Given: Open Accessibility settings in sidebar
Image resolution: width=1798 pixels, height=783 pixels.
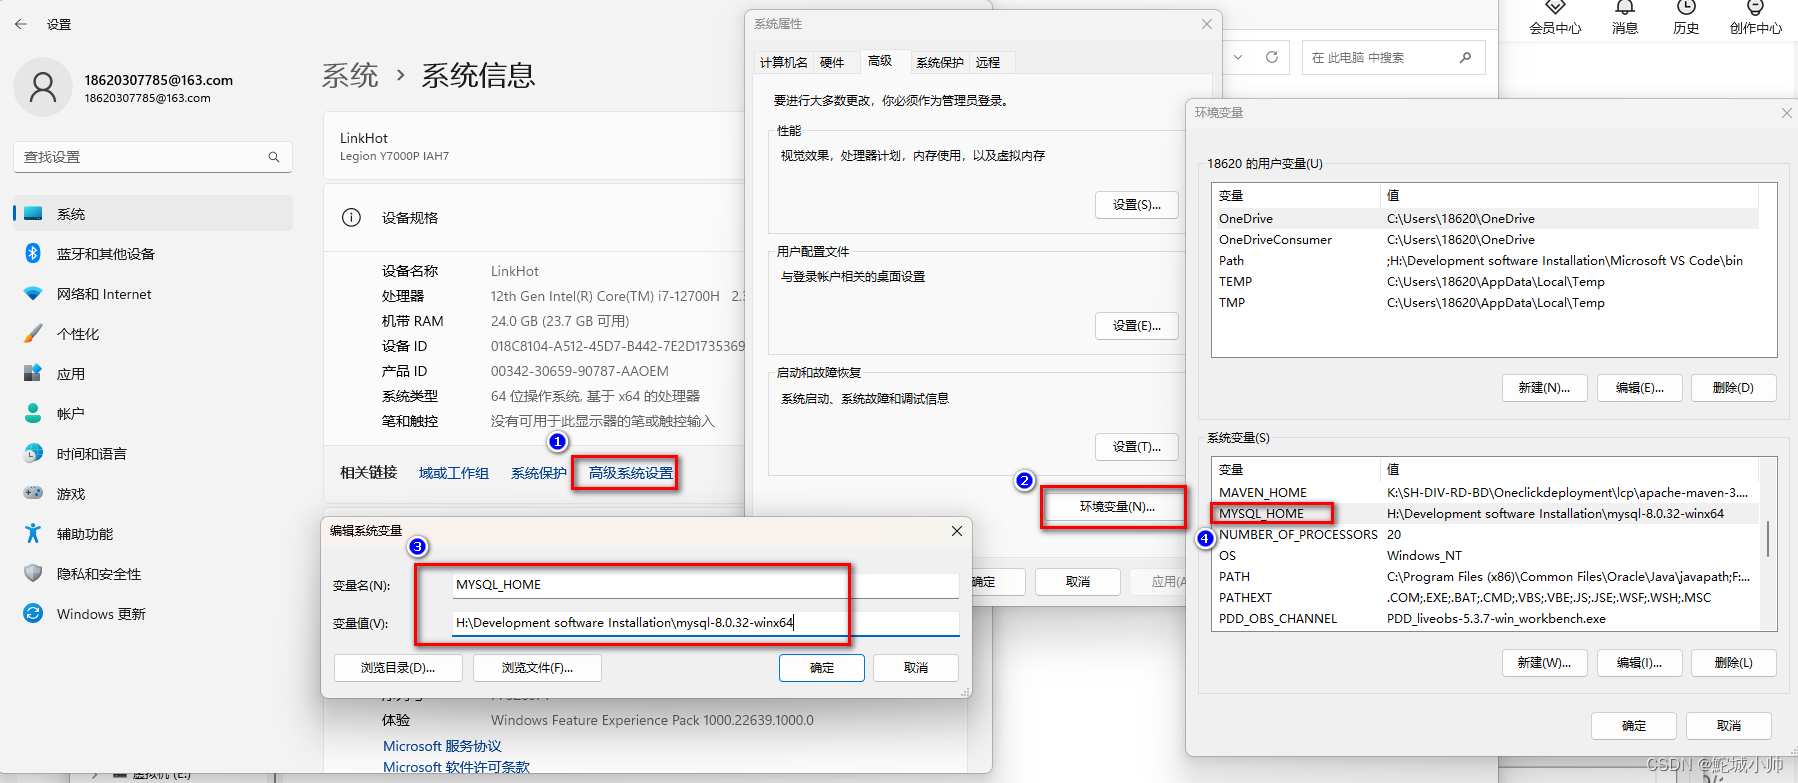Looking at the screenshot, I should (x=153, y=534).
